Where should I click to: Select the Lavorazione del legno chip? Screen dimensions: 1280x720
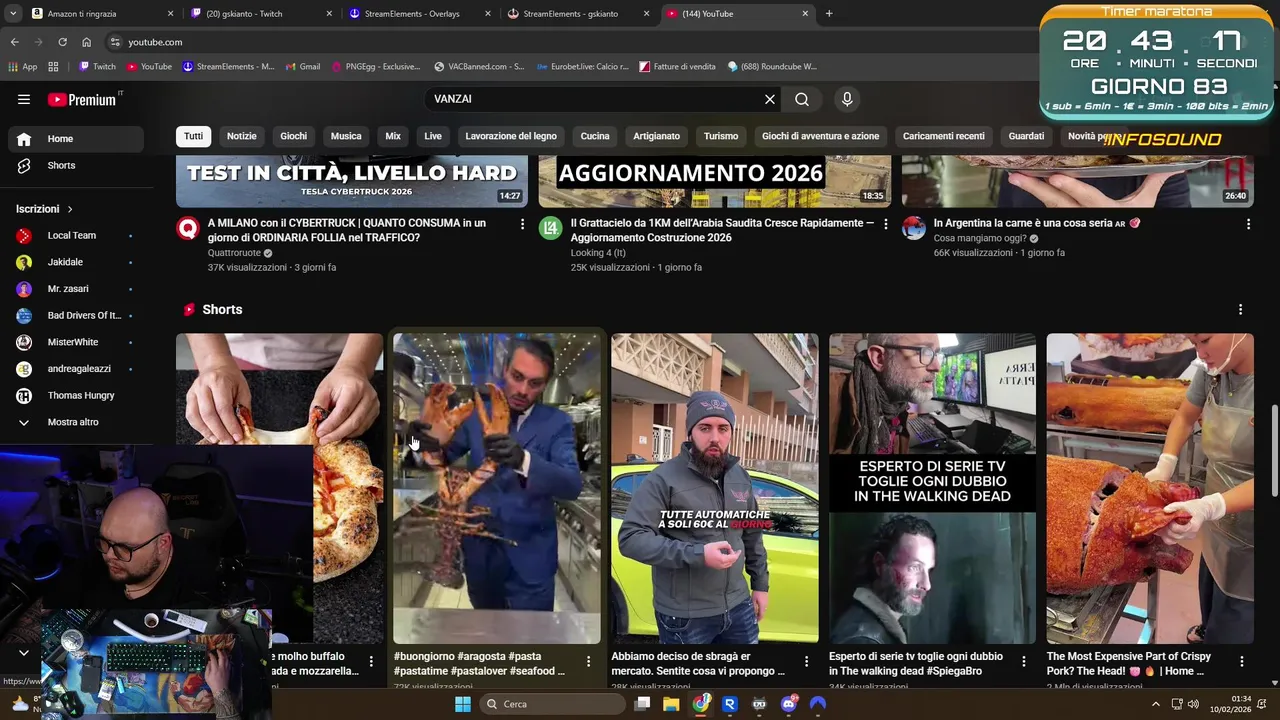pyautogui.click(x=511, y=136)
